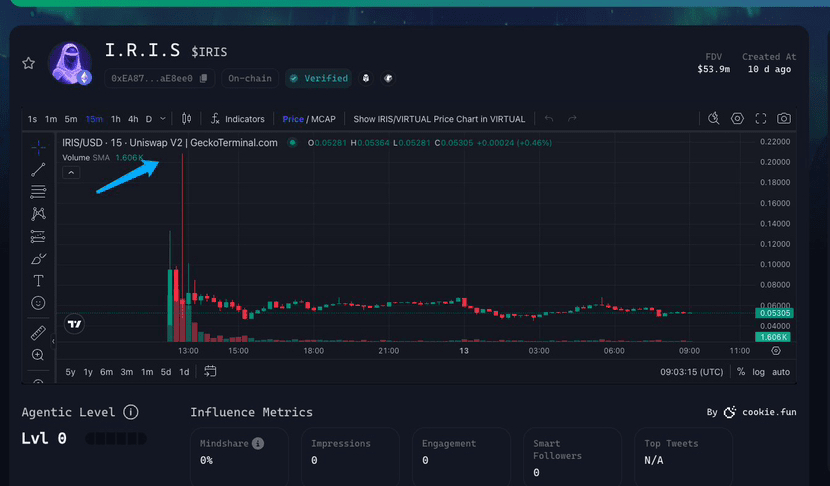Toggle chart between Price and MCAP
Image resolution: width=830 pixels, height=486 pixels.
[x=309, y=119]
